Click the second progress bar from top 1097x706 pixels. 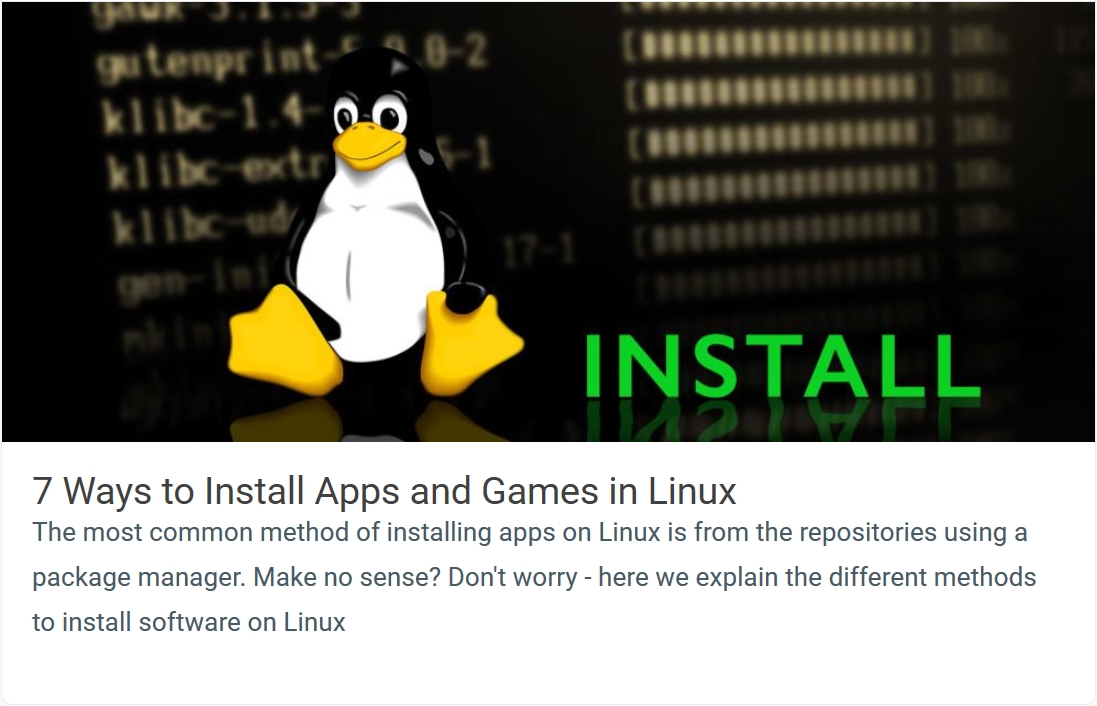pyautogui.click(x=779, y=91)
